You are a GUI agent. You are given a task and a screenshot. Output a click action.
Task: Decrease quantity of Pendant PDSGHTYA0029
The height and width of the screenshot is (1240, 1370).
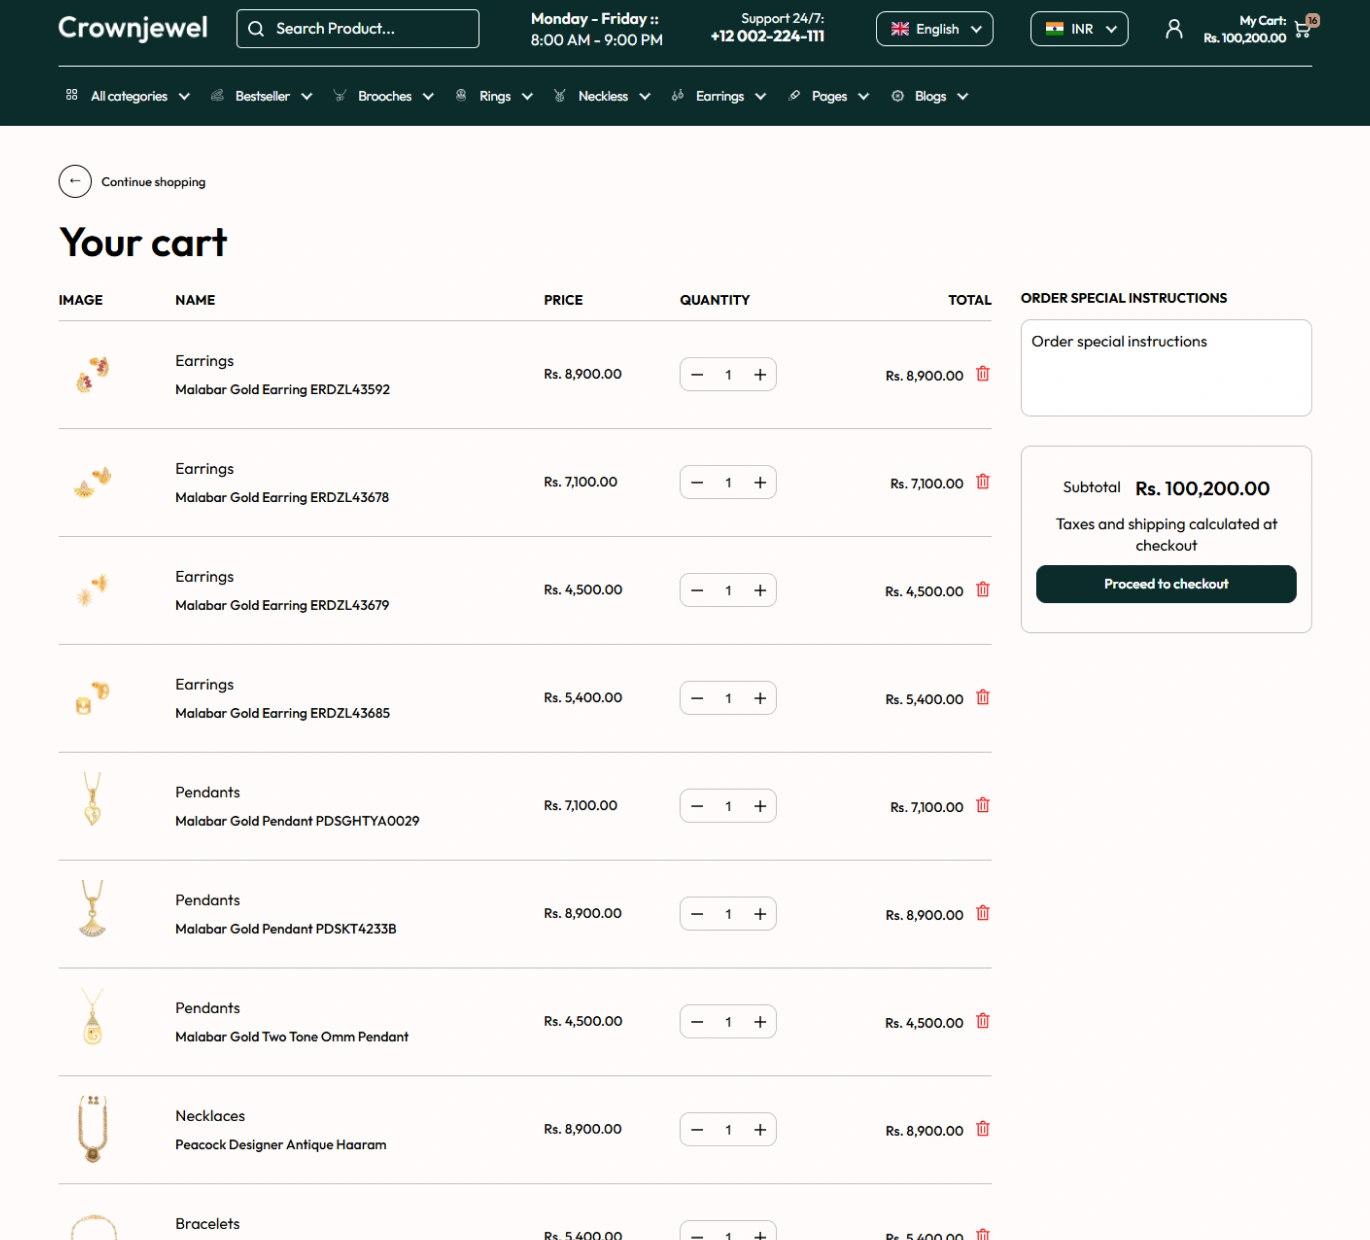pos(697,807)
